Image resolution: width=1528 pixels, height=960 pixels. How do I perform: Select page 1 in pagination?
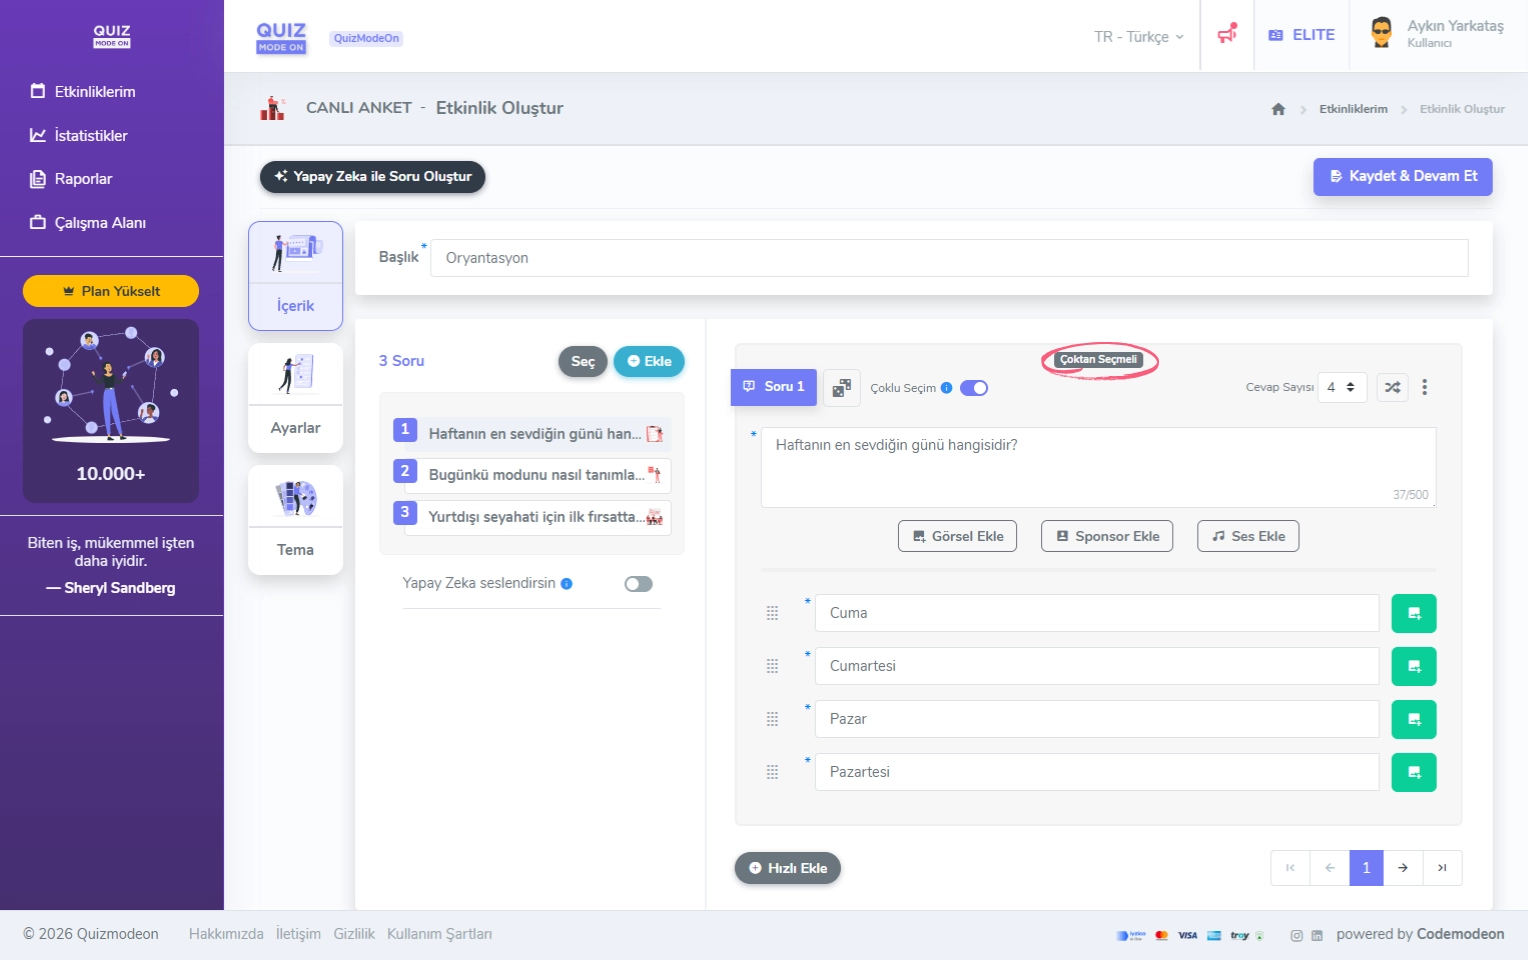pyautogui.click(x=1366, y=868)
